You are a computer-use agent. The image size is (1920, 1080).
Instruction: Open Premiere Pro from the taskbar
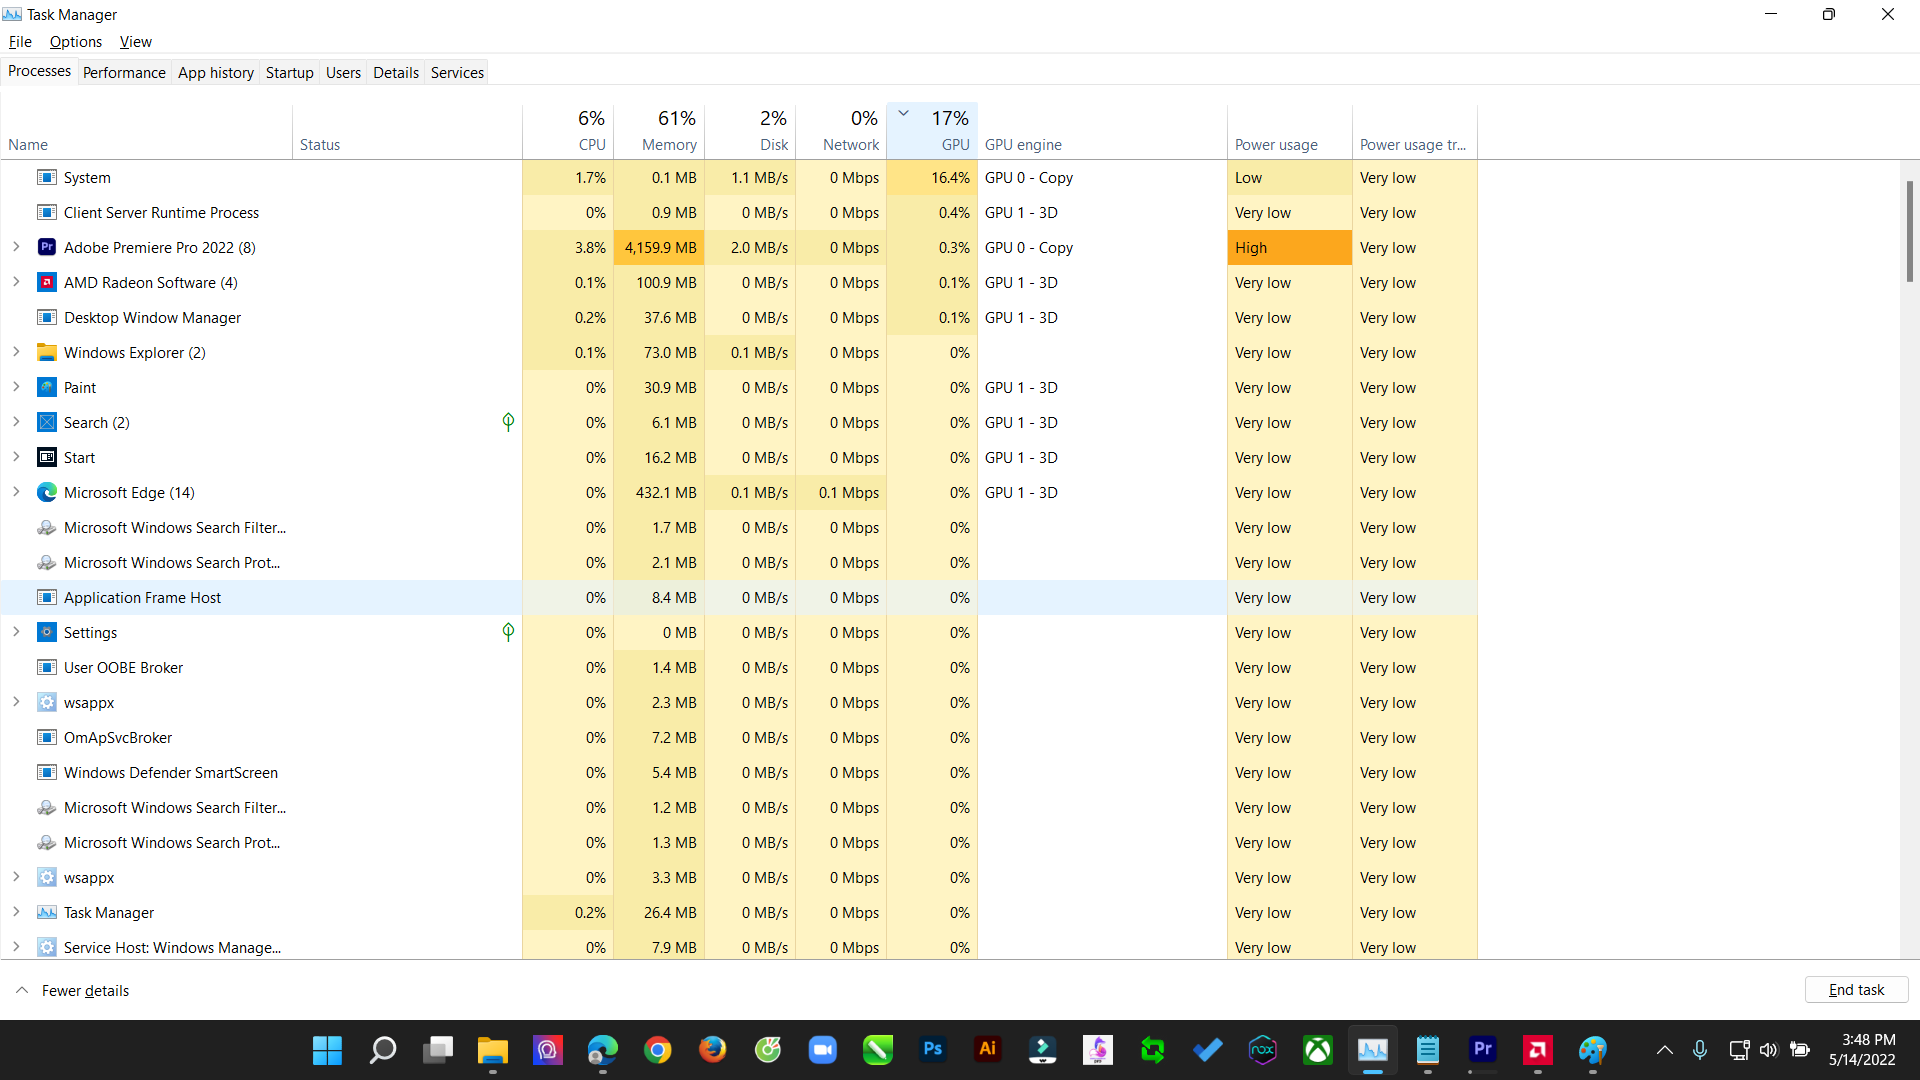pyautogui.click(x=1483, y=1050)
